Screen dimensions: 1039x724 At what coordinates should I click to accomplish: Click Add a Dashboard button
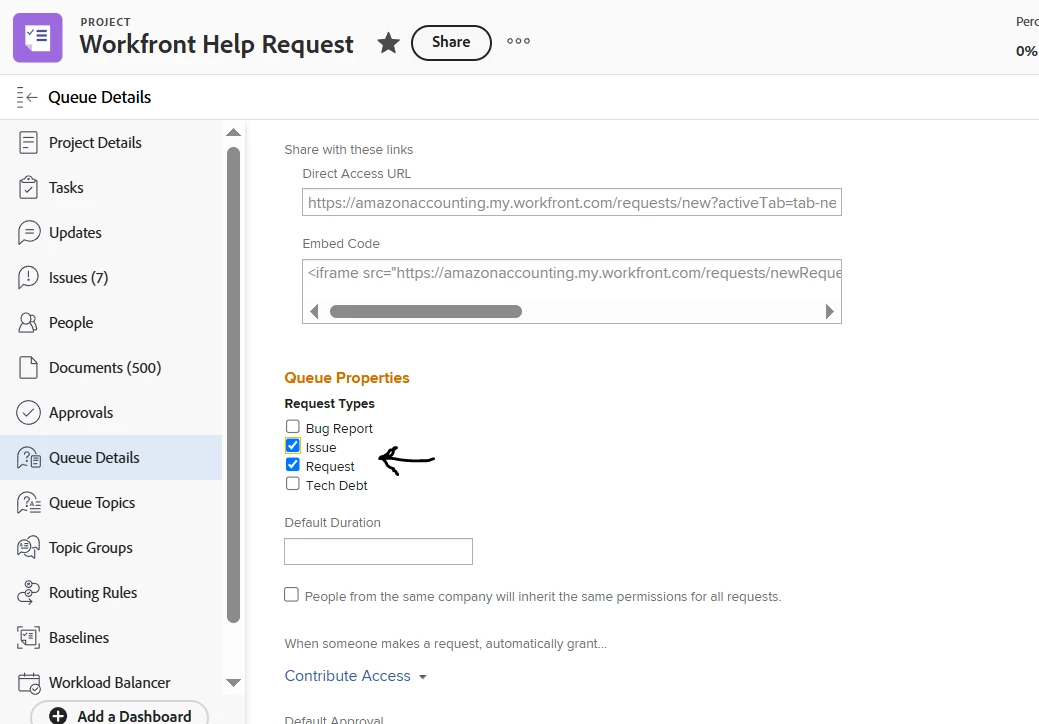tap(119, 714)
